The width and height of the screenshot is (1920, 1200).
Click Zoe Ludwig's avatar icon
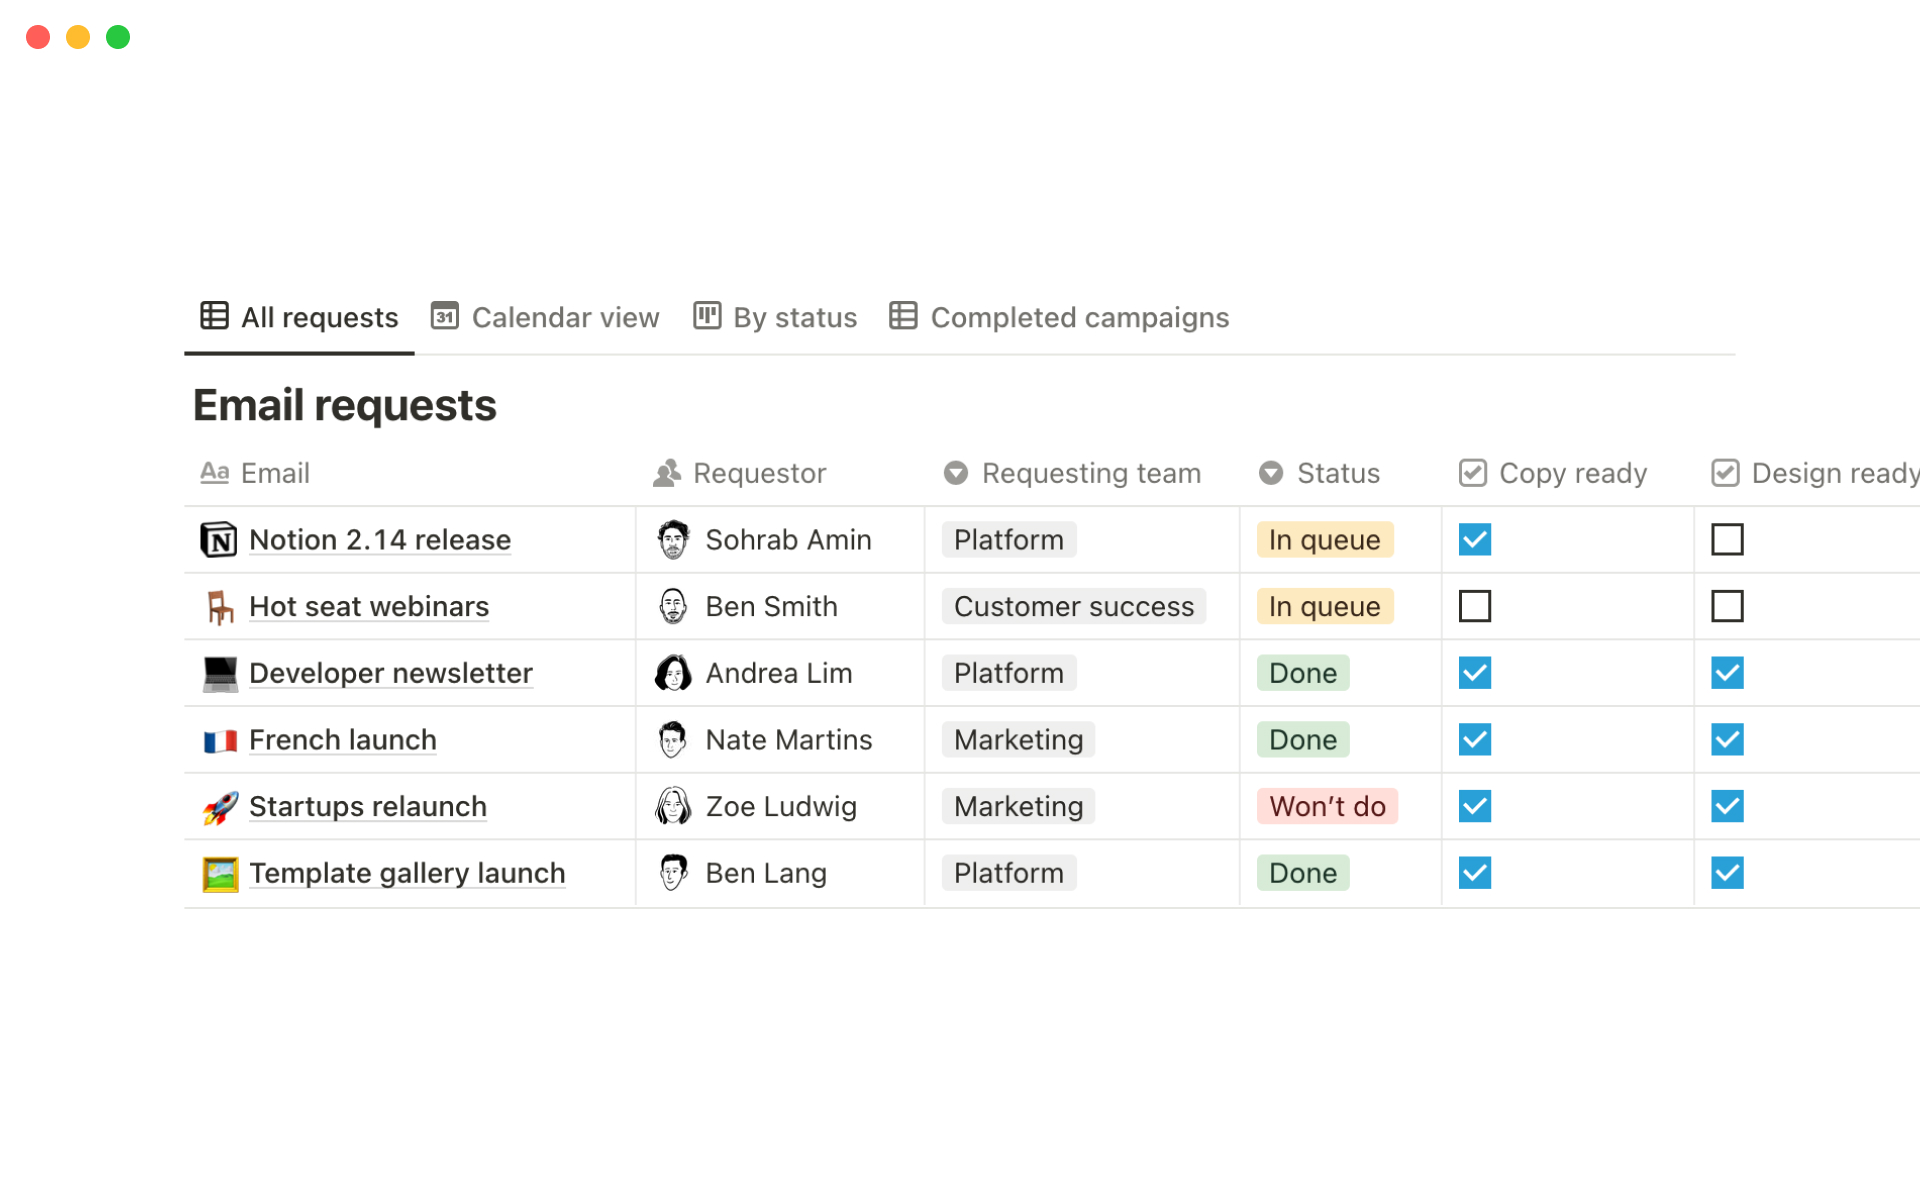click(673, 806)
